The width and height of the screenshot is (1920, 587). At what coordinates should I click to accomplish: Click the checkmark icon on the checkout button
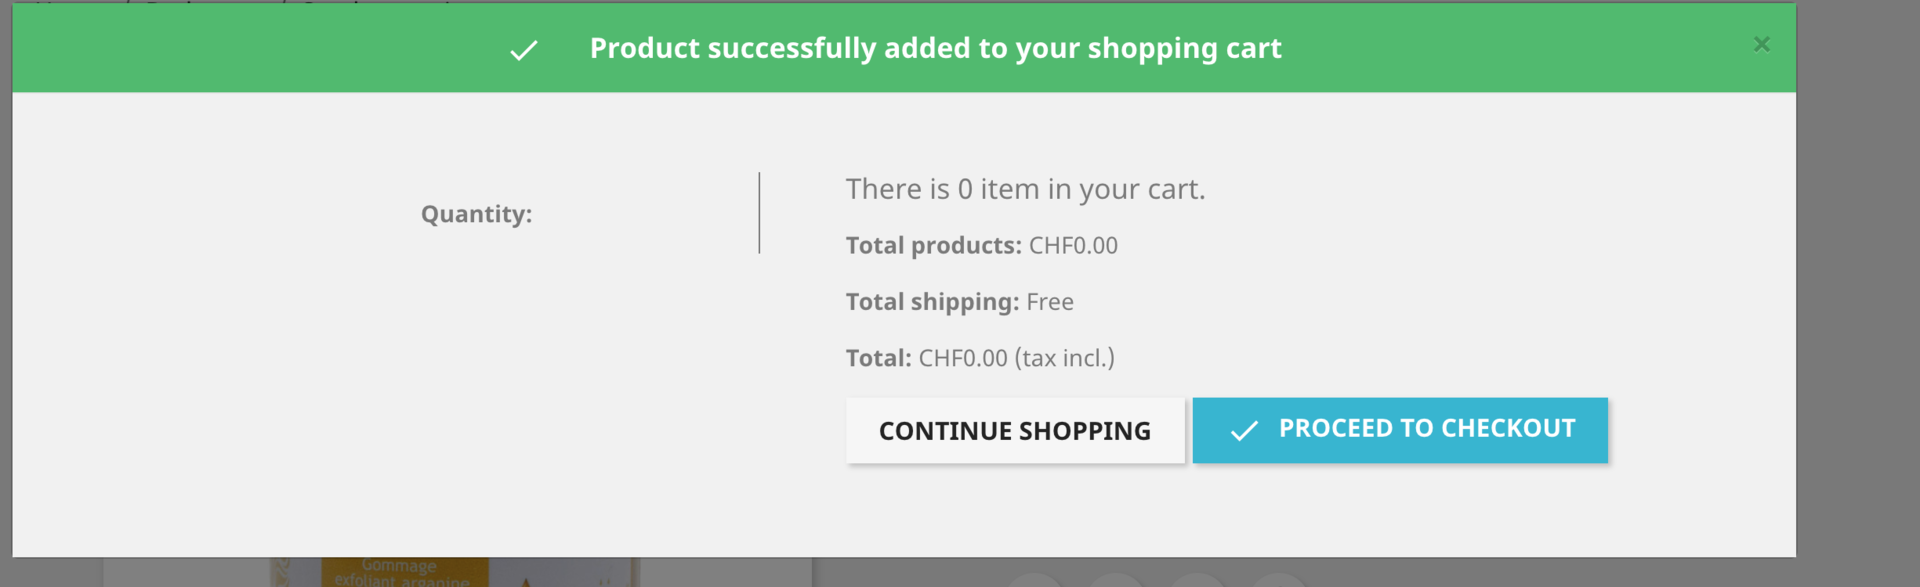coord(1243,431)
